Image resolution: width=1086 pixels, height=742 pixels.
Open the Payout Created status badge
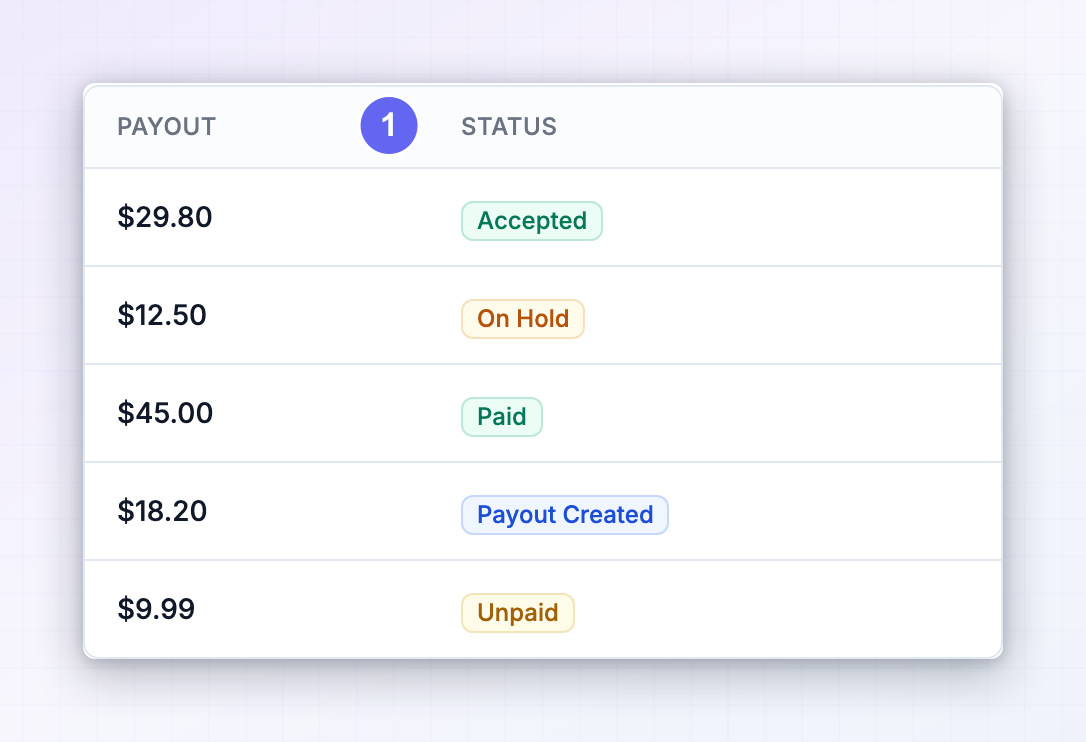point(565,515)
